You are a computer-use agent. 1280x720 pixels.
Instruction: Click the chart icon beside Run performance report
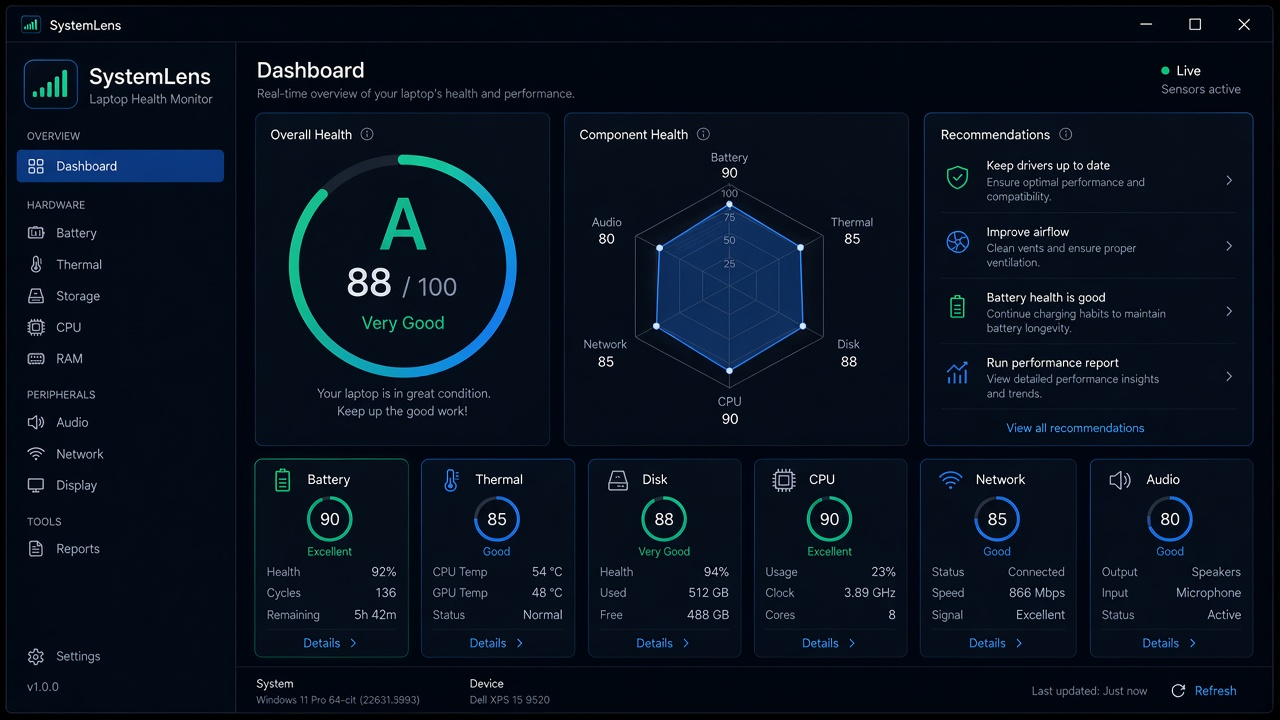click(957, 373)
